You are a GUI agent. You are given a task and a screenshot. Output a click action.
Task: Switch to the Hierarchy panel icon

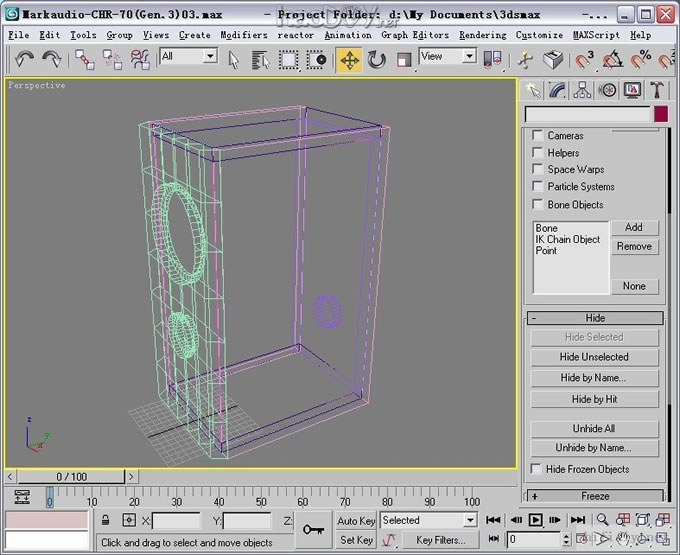[x=583, y=91]
